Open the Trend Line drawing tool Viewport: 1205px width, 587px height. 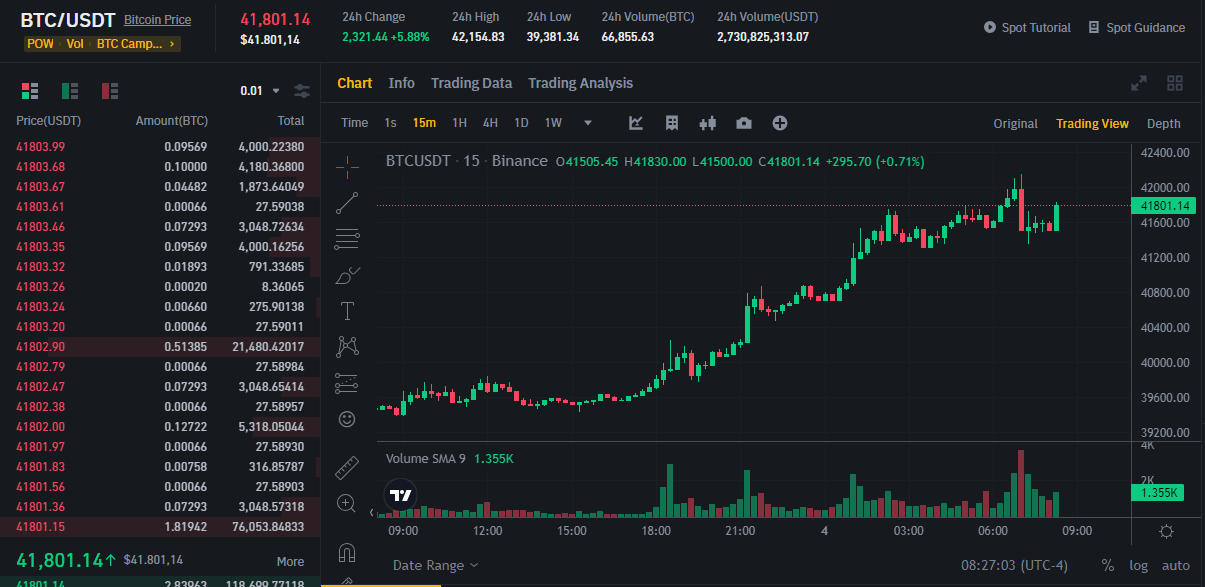click(347, 203)
